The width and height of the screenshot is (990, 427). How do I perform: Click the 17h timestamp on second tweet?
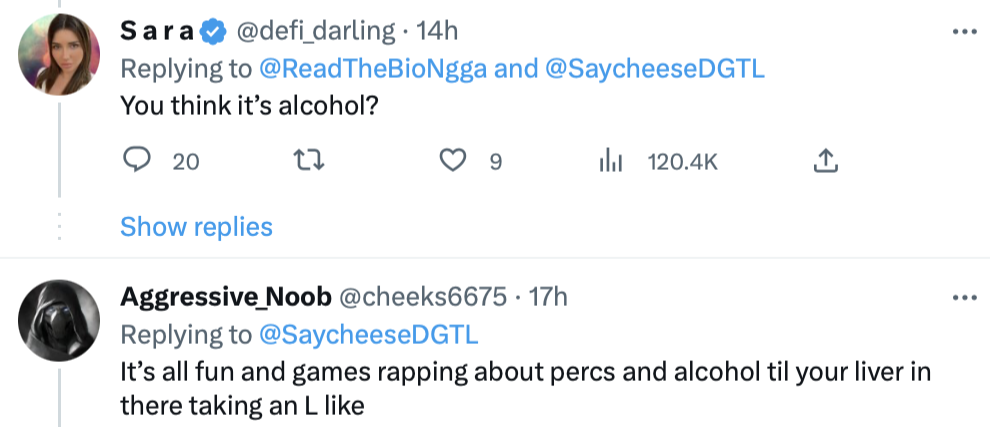(547, 297)
